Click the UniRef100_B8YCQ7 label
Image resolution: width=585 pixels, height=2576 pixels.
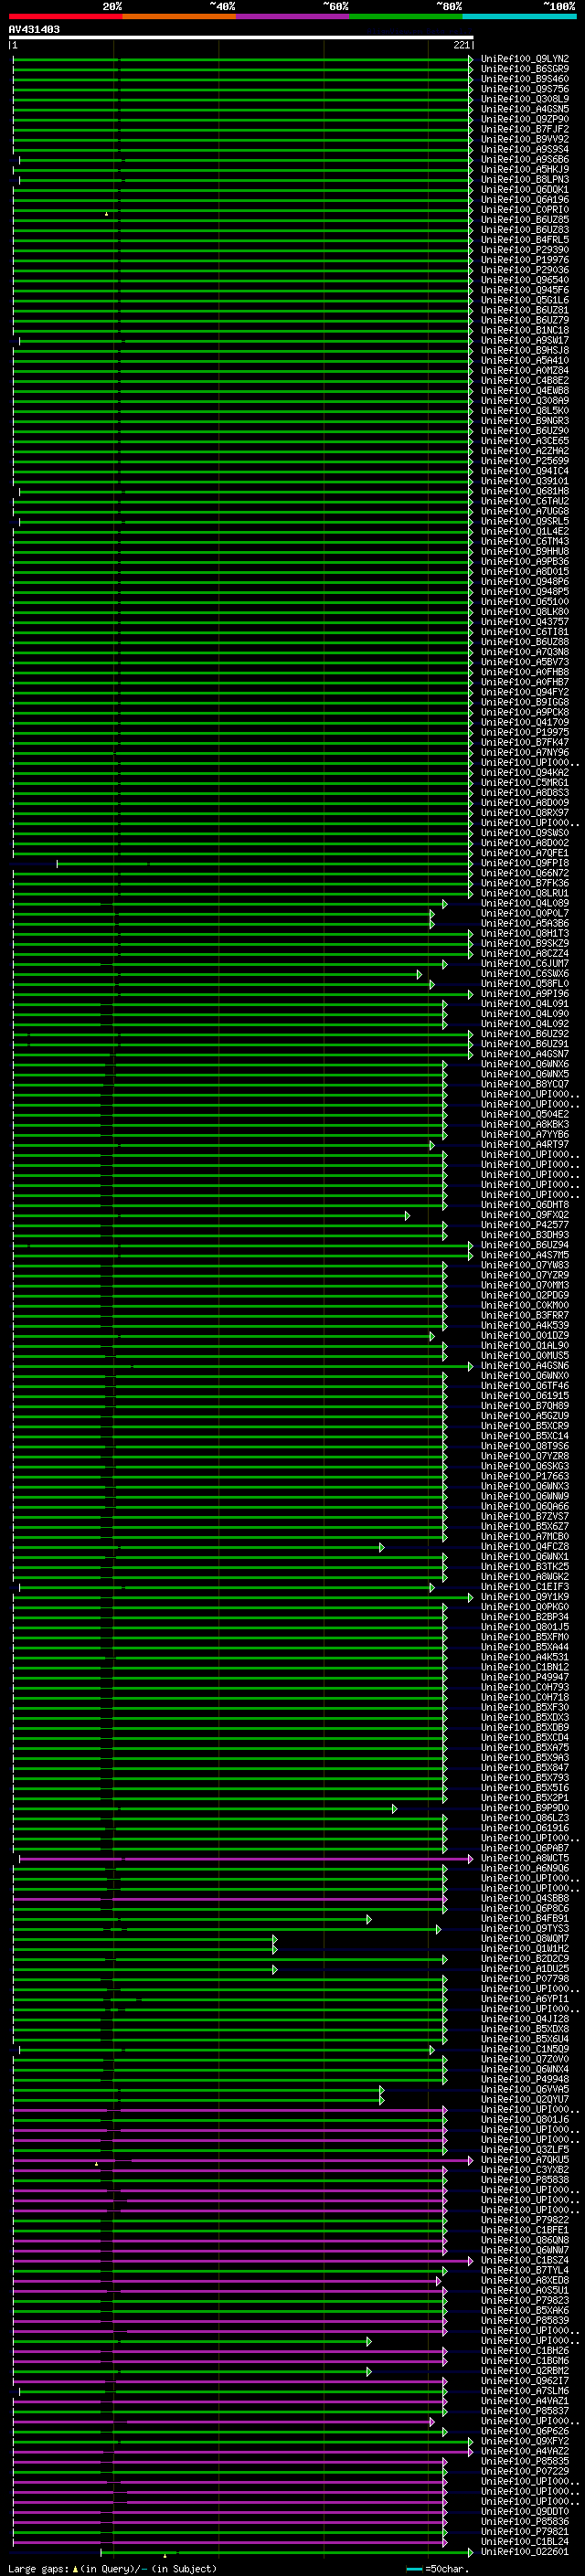525,1084
